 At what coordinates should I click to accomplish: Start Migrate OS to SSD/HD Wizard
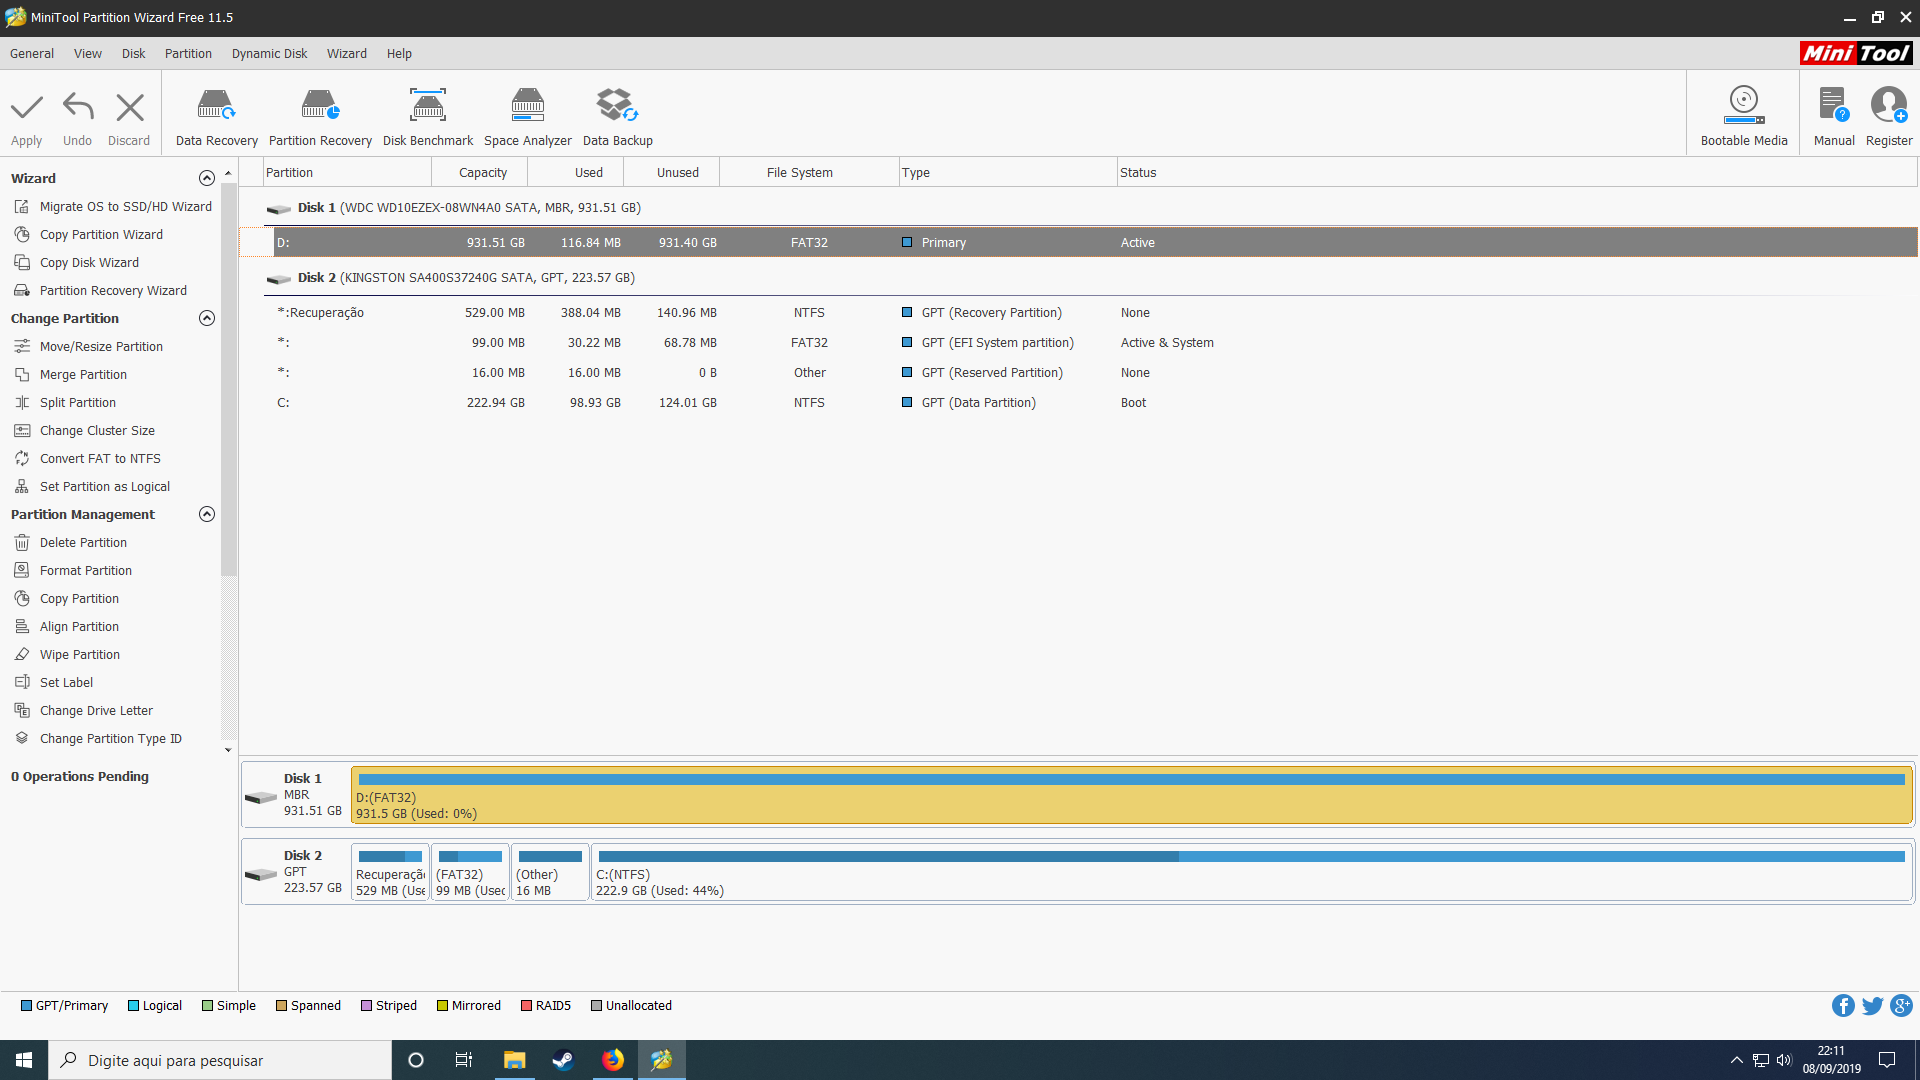pyautogui.click(x=113, y=207)
